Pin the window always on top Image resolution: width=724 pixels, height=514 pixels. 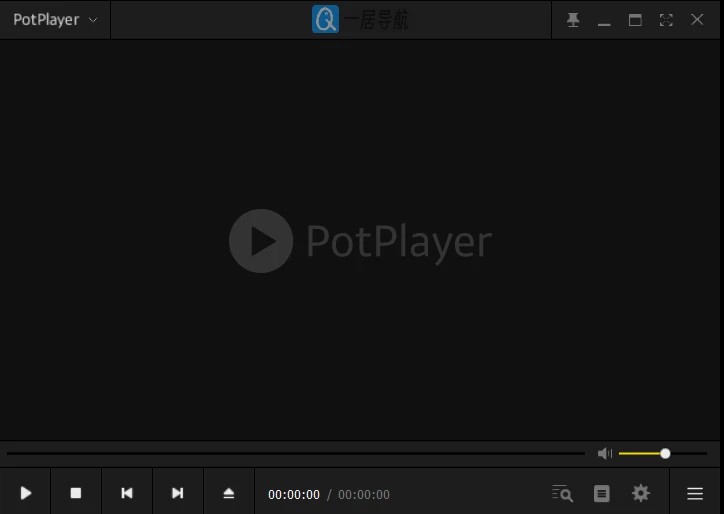pos(573,20)
